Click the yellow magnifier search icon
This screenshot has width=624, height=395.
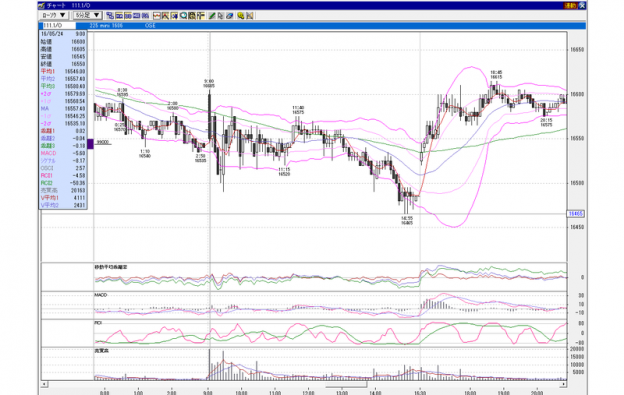240,16
